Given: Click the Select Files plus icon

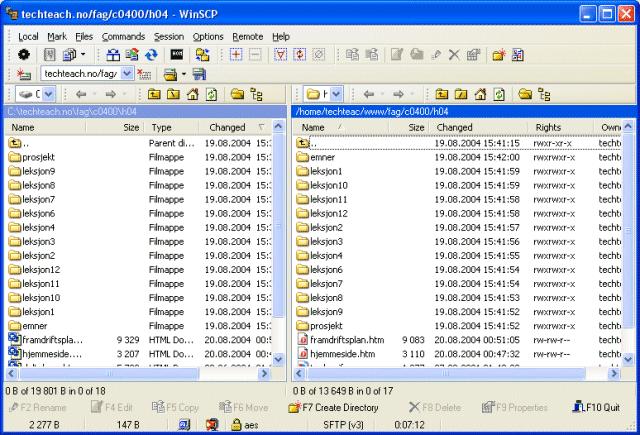Looking at the screenshot, I should (x=236, y=55).
